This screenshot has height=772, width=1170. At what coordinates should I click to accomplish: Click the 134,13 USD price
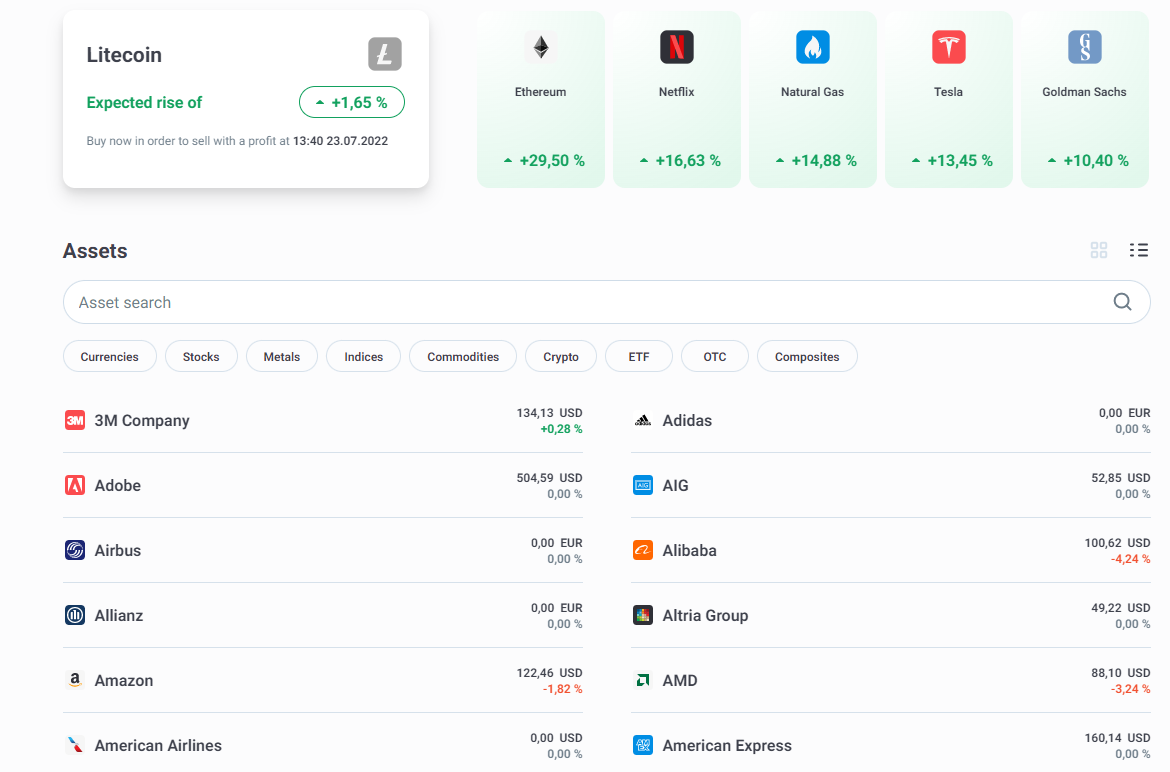549,412
